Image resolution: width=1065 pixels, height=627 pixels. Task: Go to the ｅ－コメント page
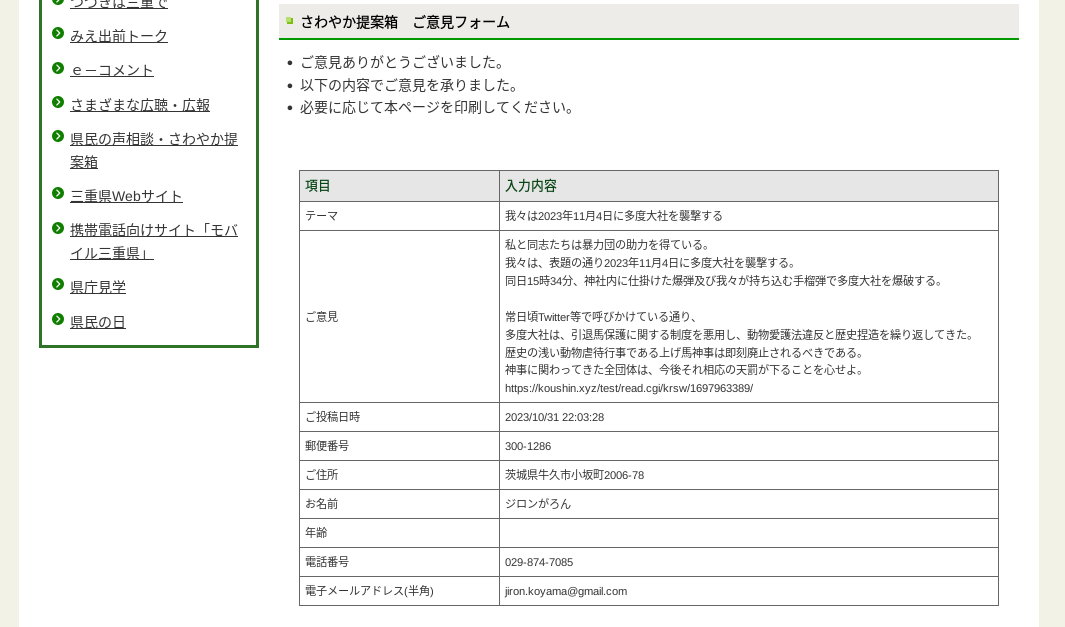pyautogui.click(x=112, y=70)
